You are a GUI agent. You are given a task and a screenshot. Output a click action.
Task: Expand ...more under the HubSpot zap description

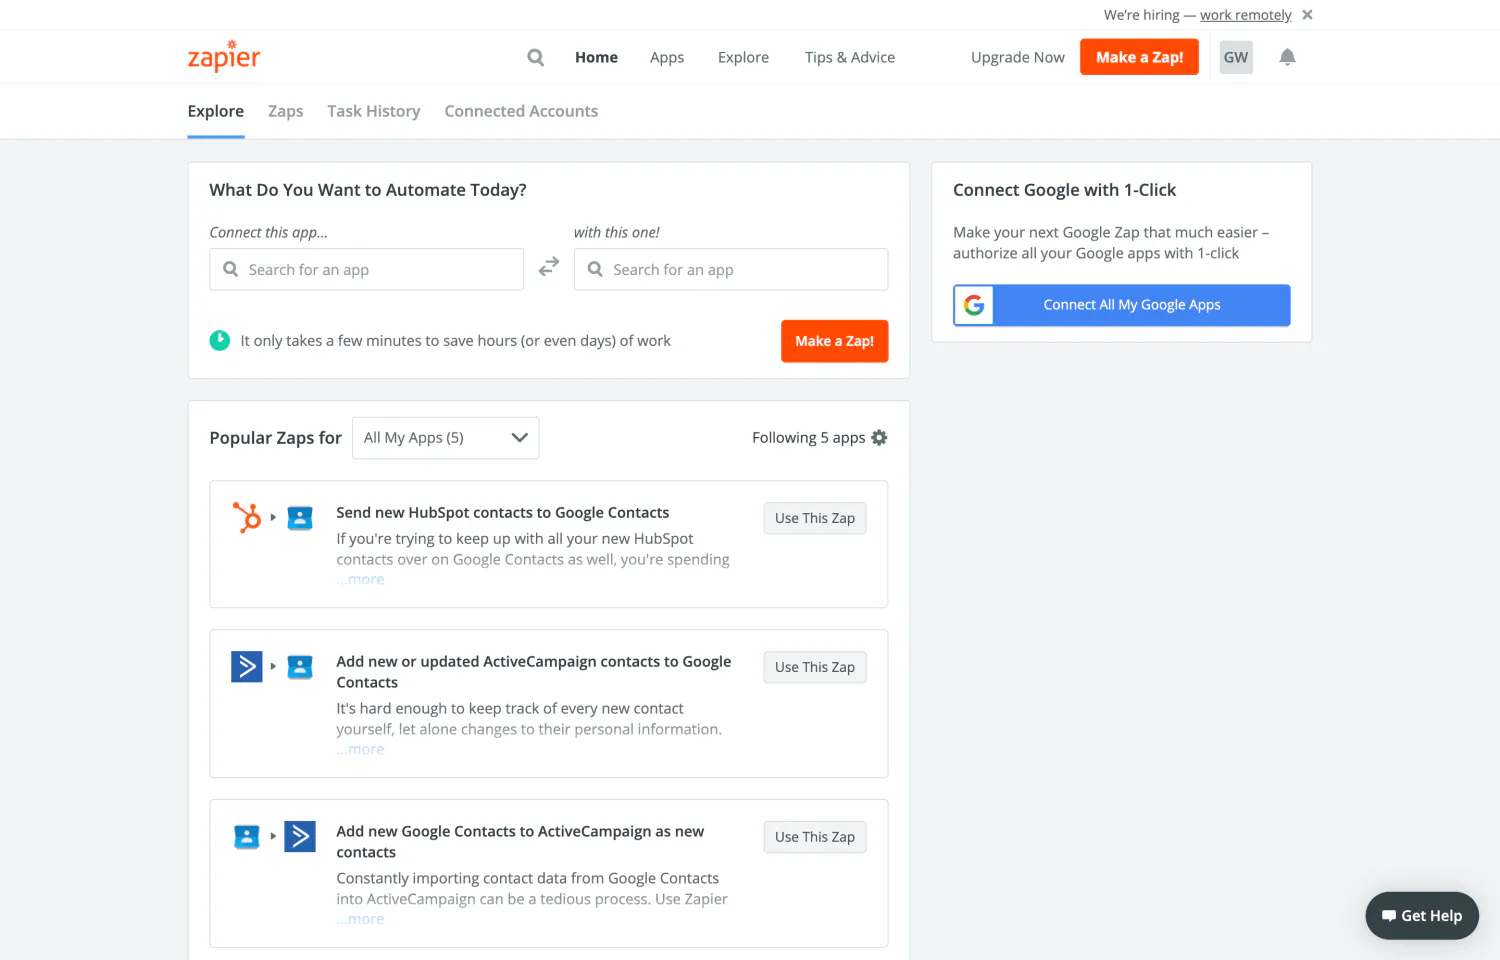(360, 580)
